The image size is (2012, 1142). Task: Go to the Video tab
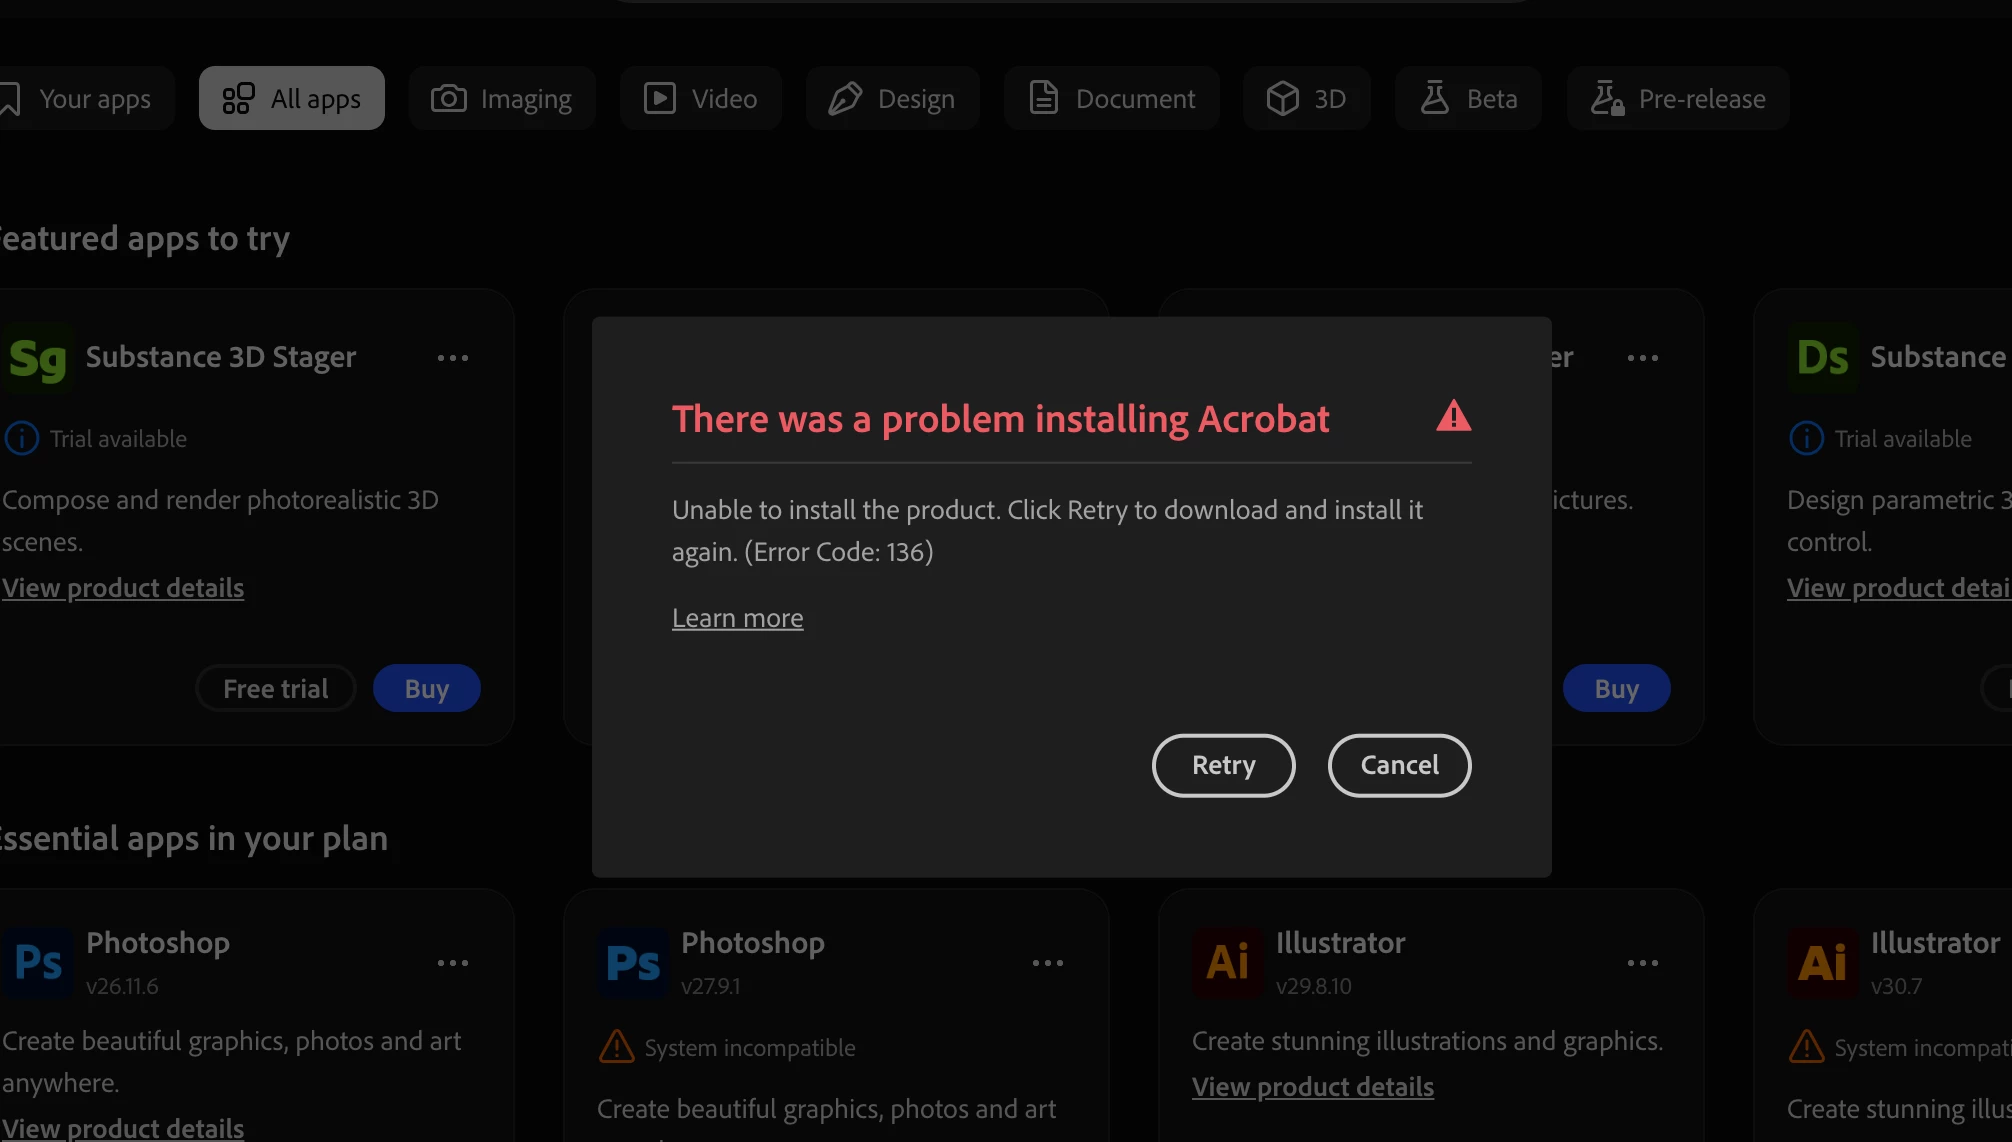[x=700, y=98]
